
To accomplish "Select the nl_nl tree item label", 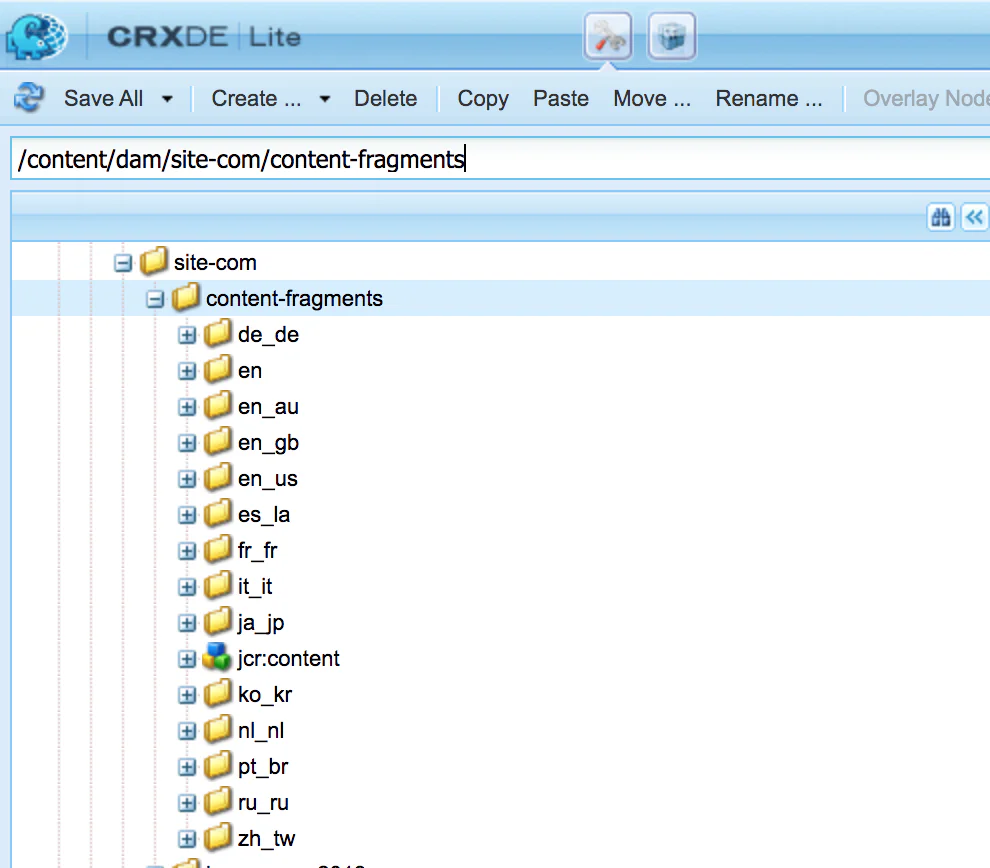I will click(x=261, y=730).
